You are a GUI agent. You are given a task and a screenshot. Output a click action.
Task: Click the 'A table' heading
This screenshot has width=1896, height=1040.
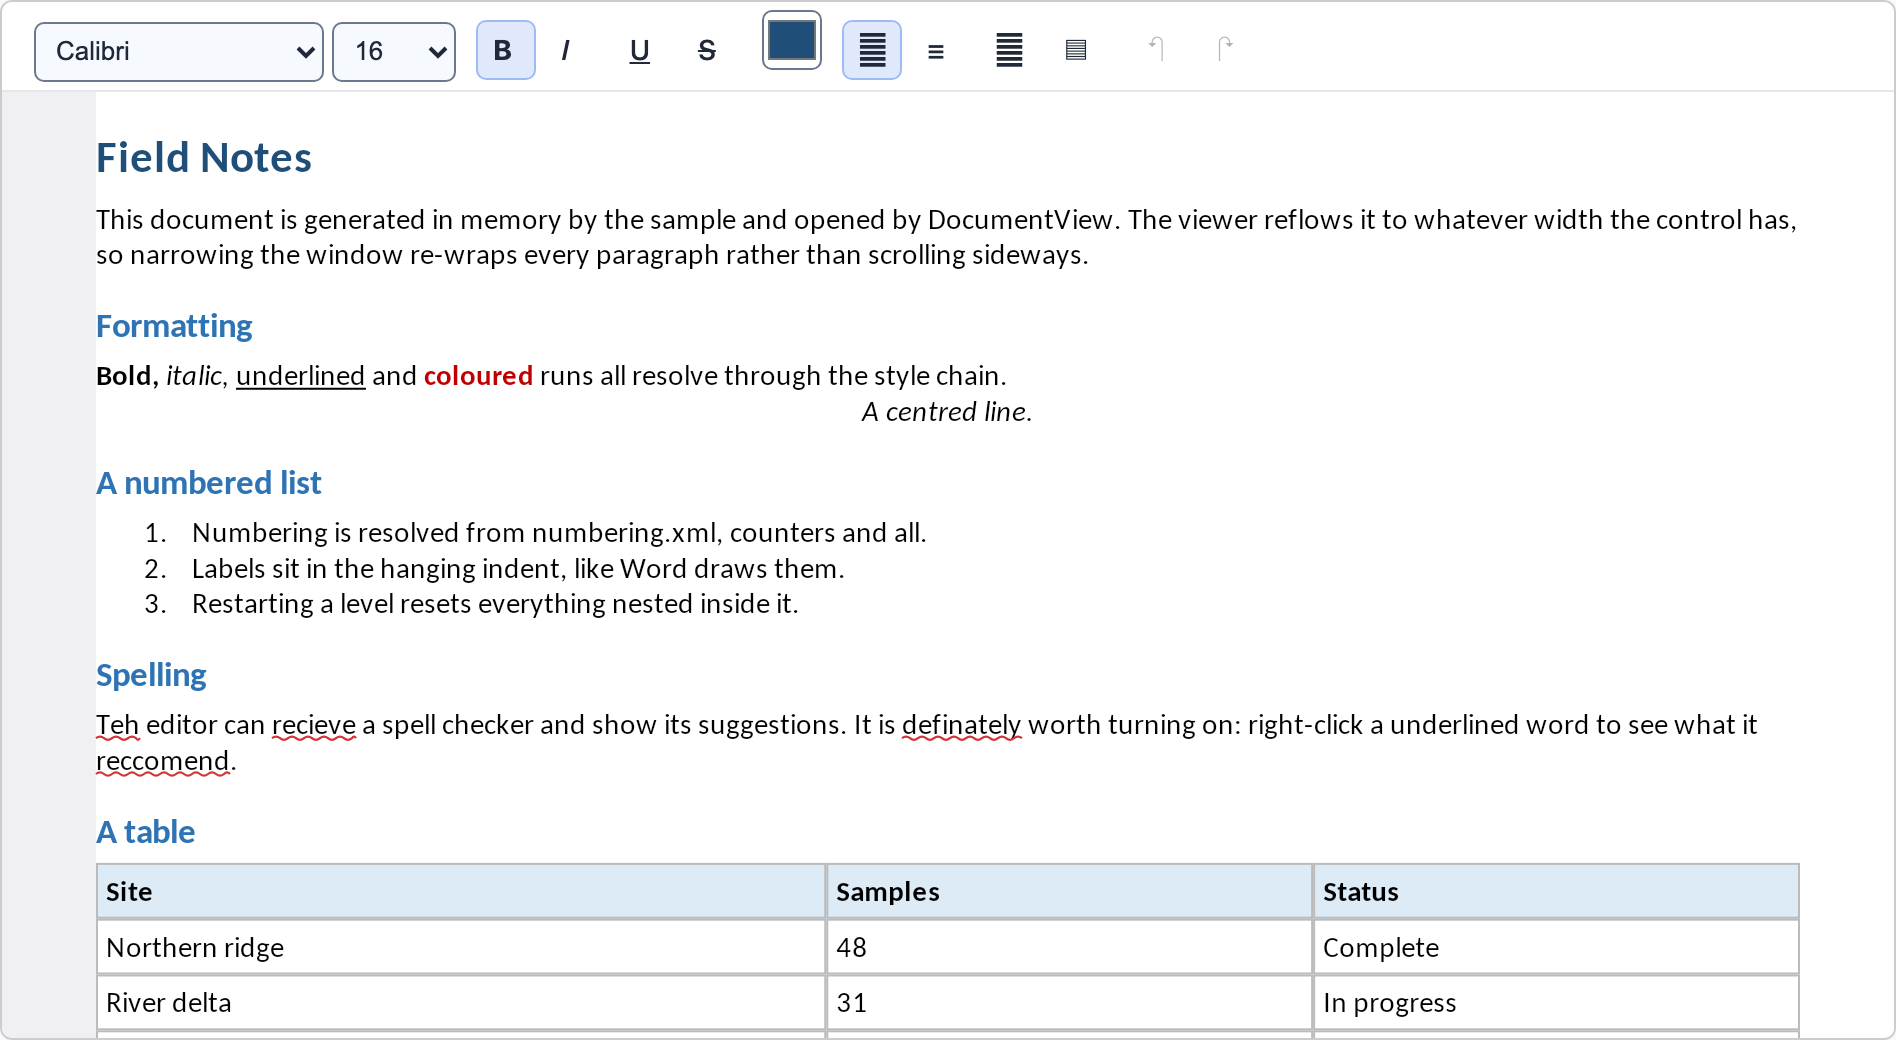point(146,832)
